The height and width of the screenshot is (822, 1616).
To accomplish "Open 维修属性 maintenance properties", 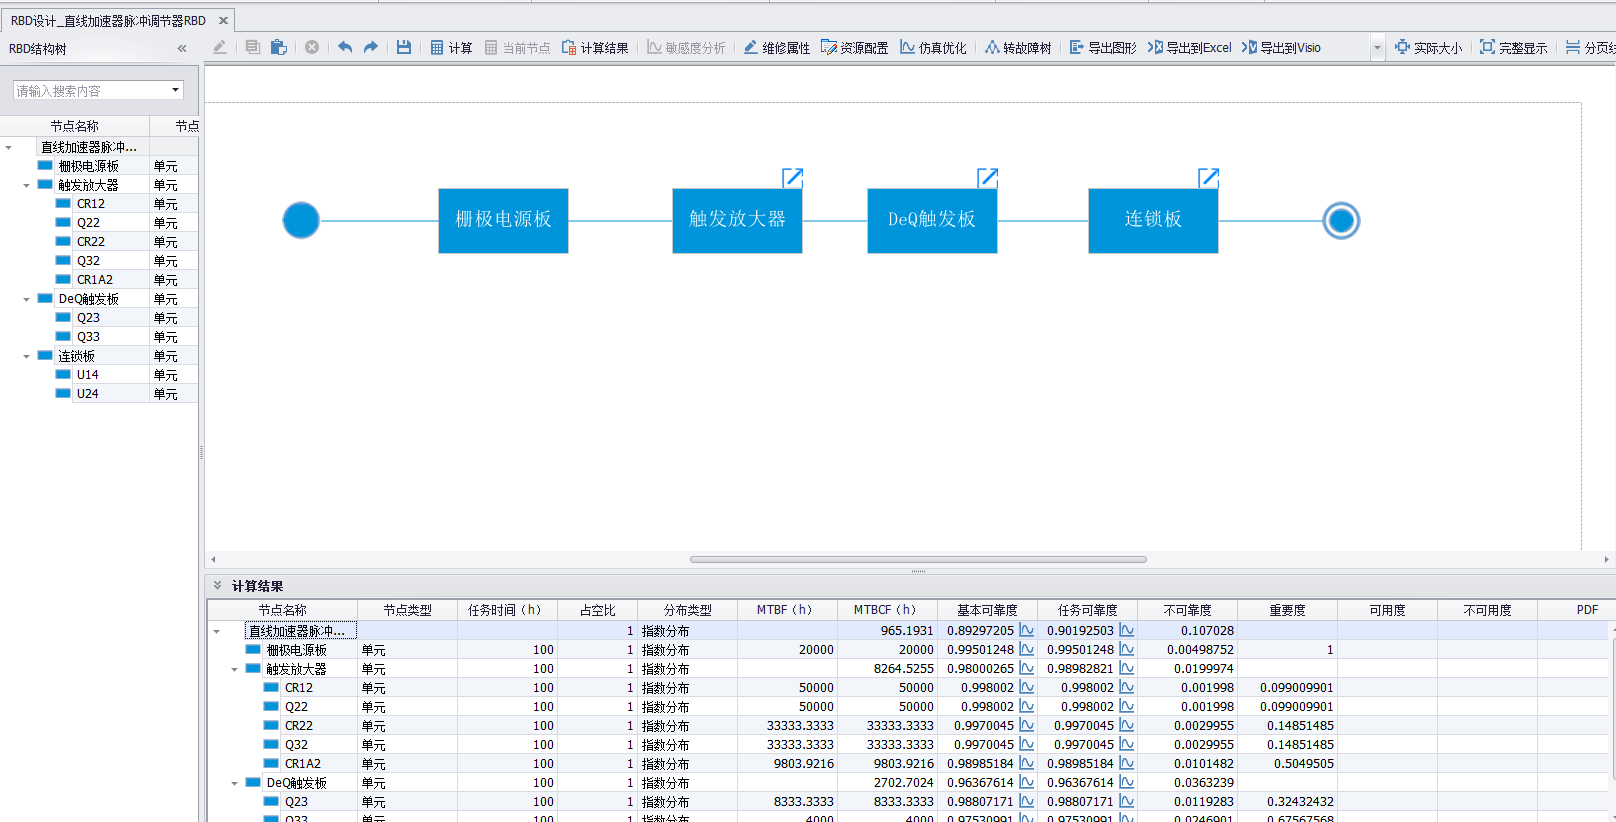I will (777, 47).
